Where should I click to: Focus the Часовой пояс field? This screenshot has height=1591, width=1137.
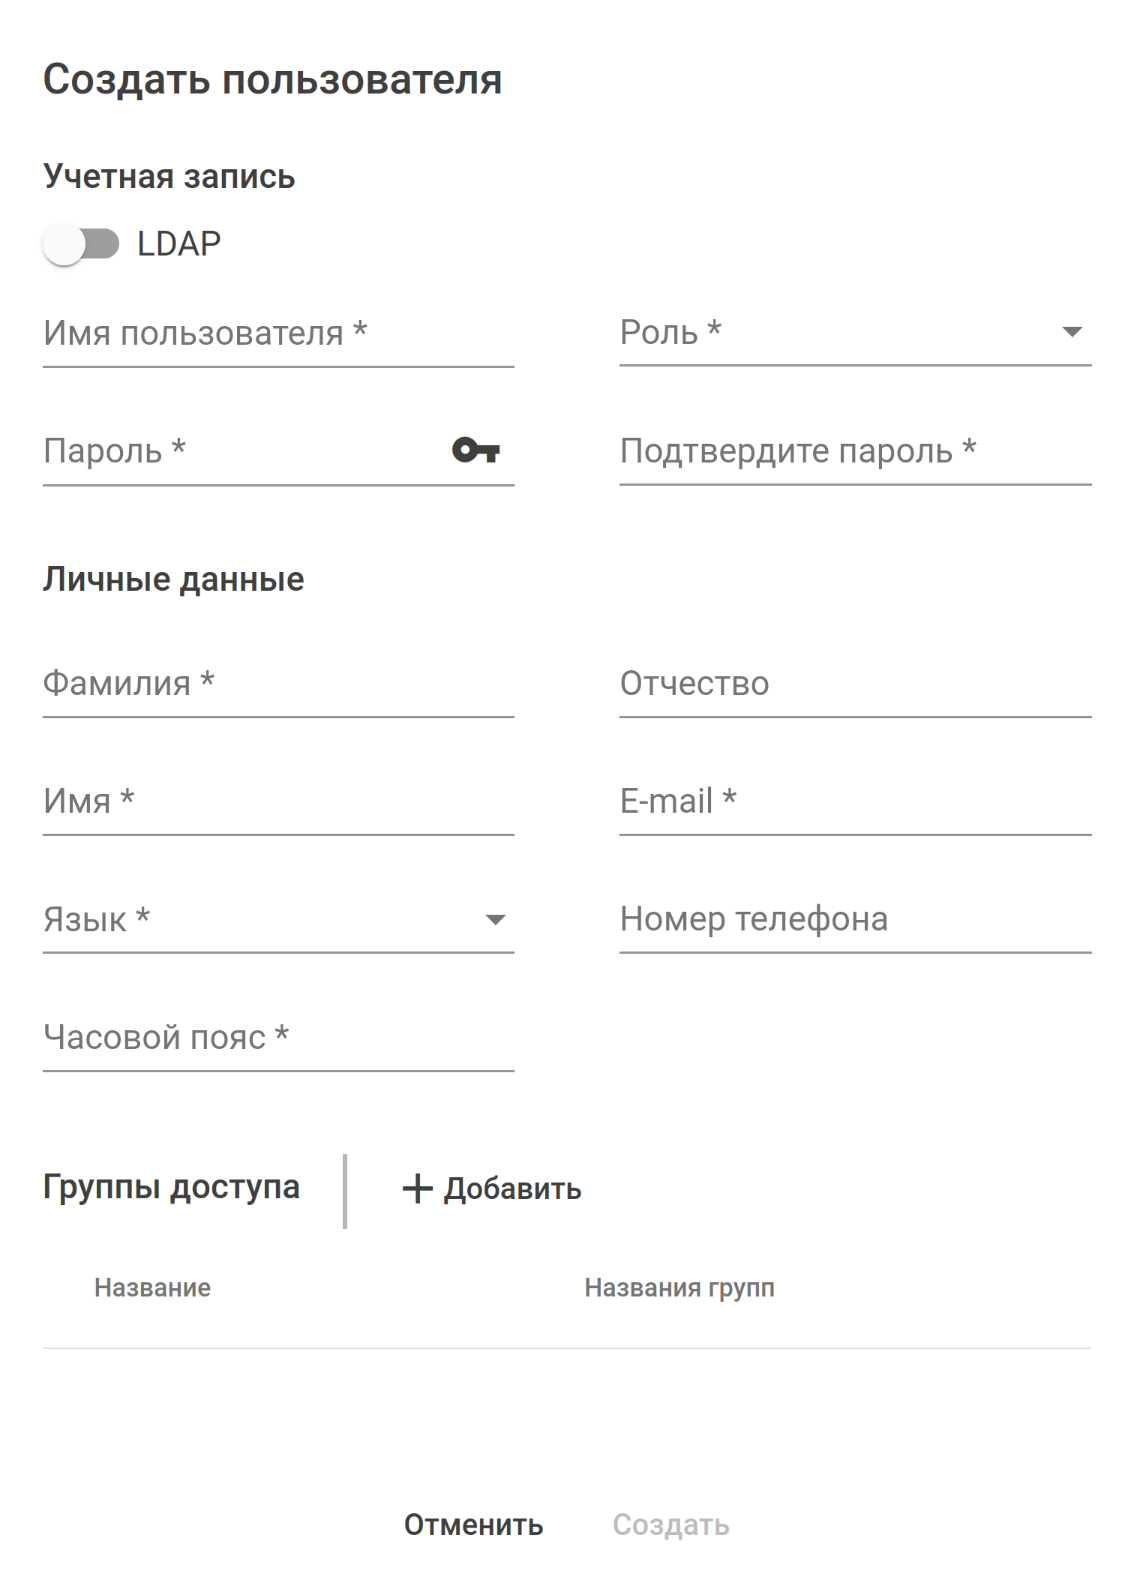[x=278, y=1038]
